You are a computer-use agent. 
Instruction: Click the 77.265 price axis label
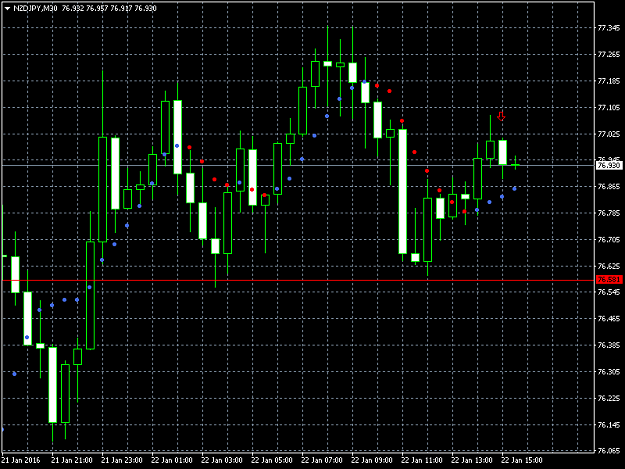click(x=609, y=55)
